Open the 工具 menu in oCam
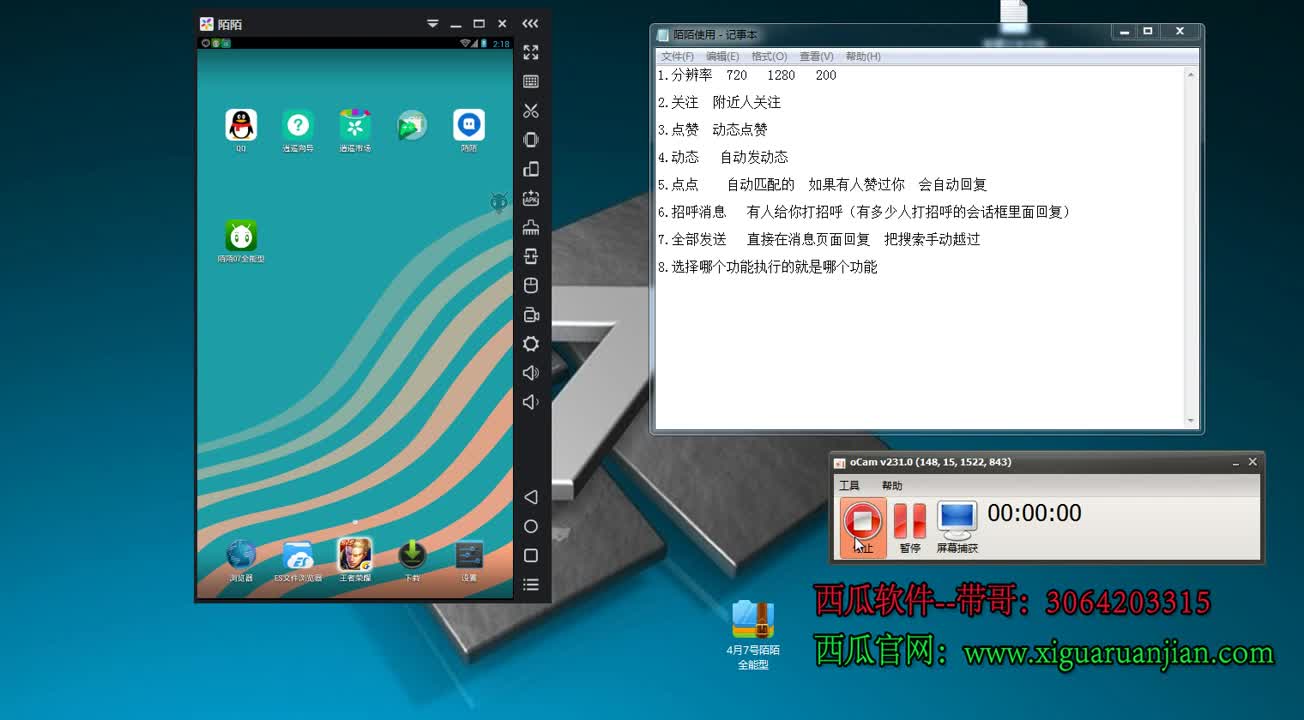1304x720 pixels. [x=849, y=485]
